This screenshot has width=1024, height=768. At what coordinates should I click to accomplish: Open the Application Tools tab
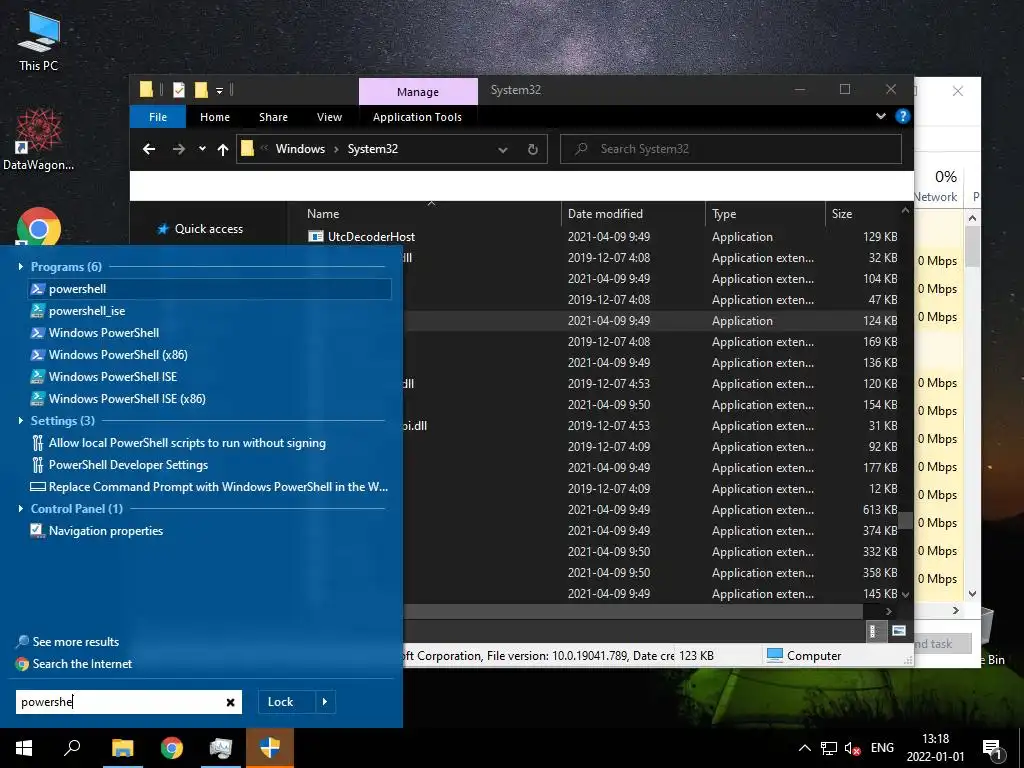coord(417,117)
